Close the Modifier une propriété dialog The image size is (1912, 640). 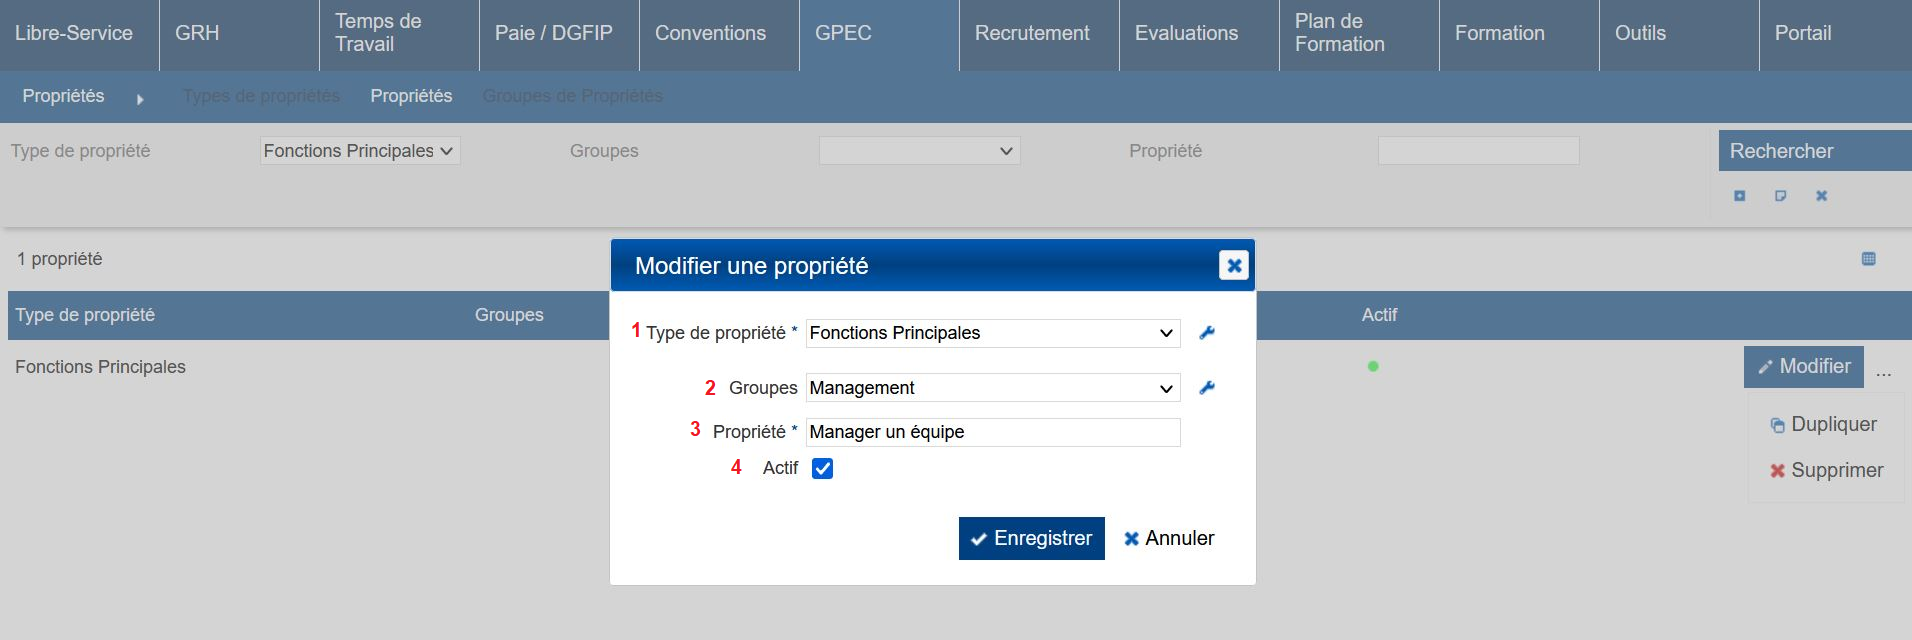1234,265
